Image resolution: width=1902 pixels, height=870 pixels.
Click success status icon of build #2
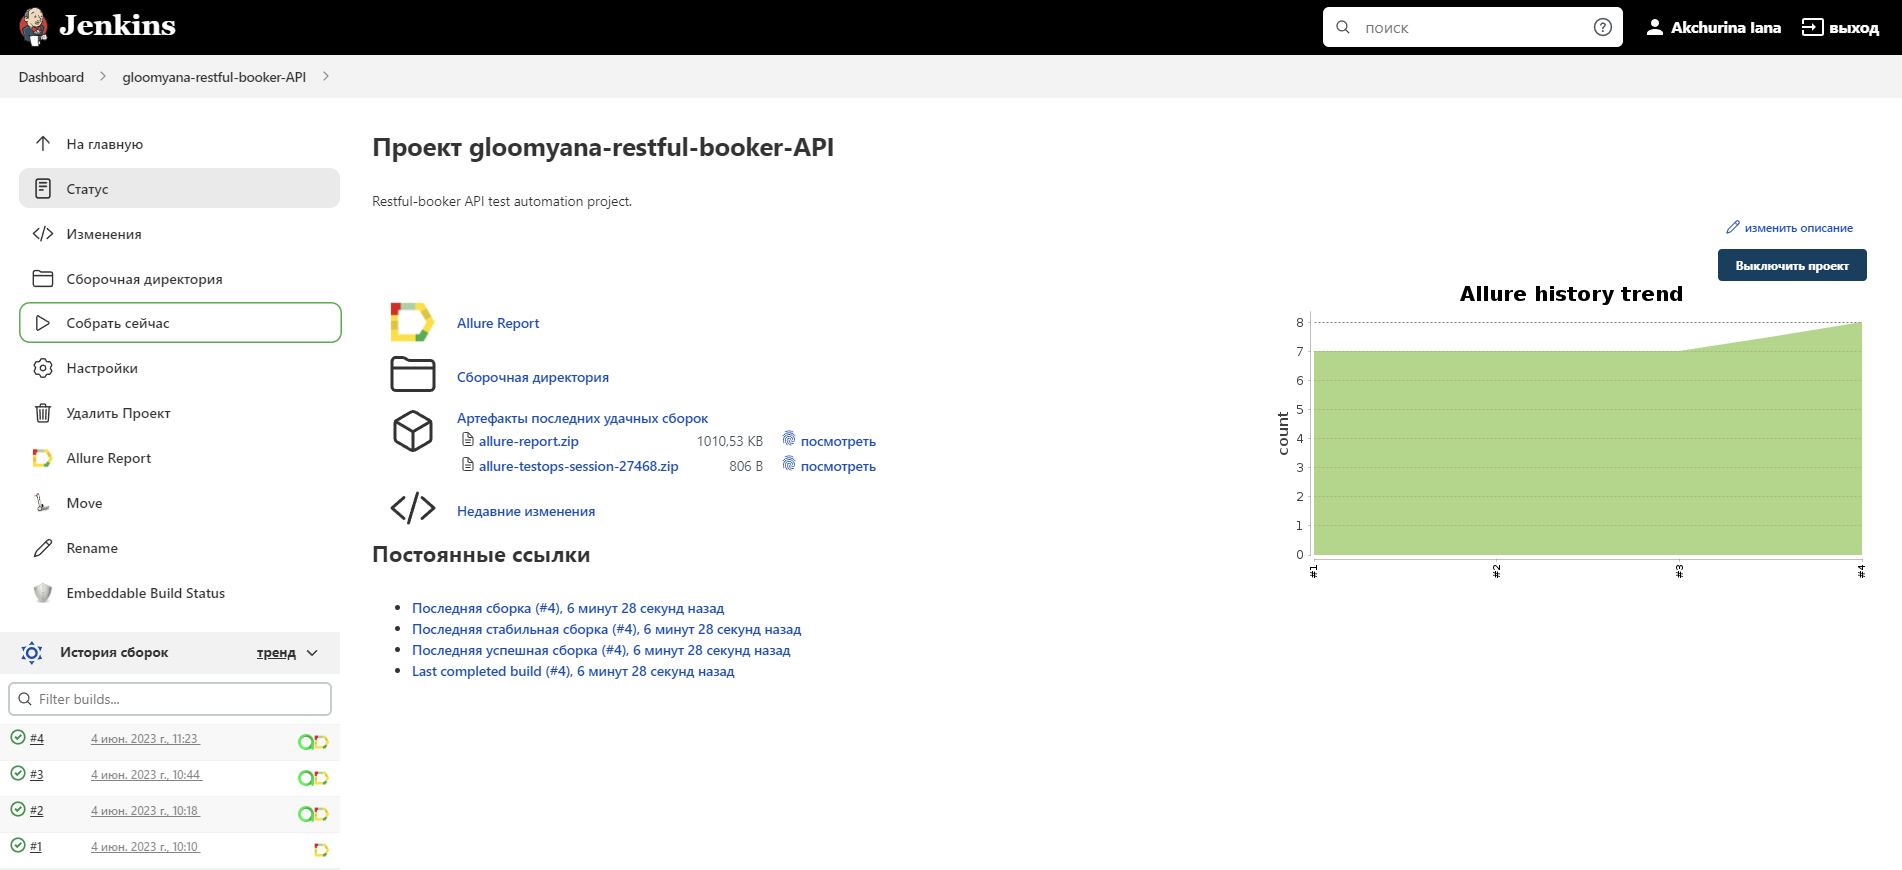click(18, 809)
